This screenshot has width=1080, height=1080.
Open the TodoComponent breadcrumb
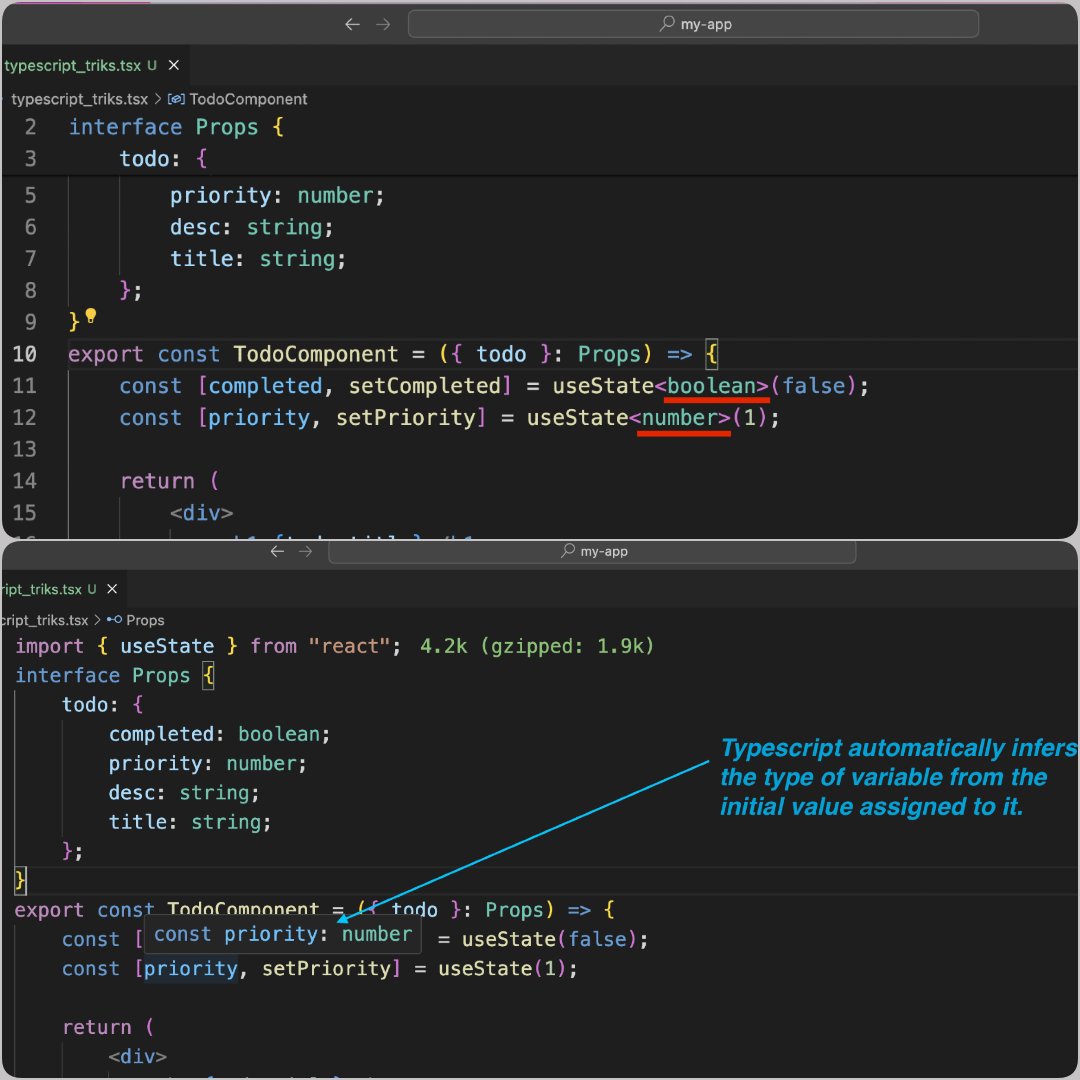pyautogui.click(x=248, y=99)
